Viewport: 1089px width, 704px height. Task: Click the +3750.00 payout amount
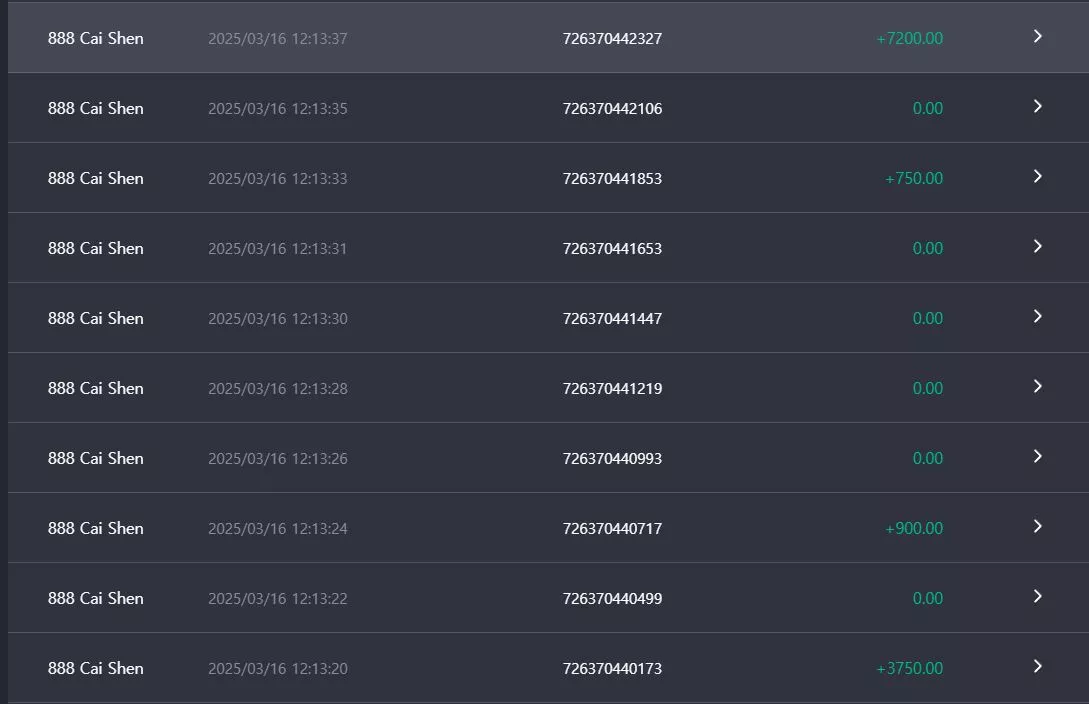click(x=909, y=669)
